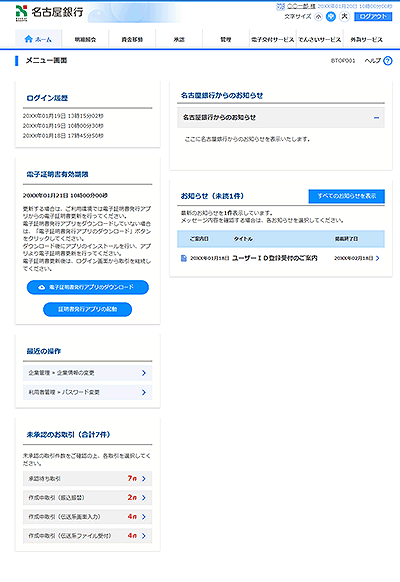400x582 pixels.
Task: Open 企業管理 > 企業情報の変更 chevron
Action: coord(144,373)
